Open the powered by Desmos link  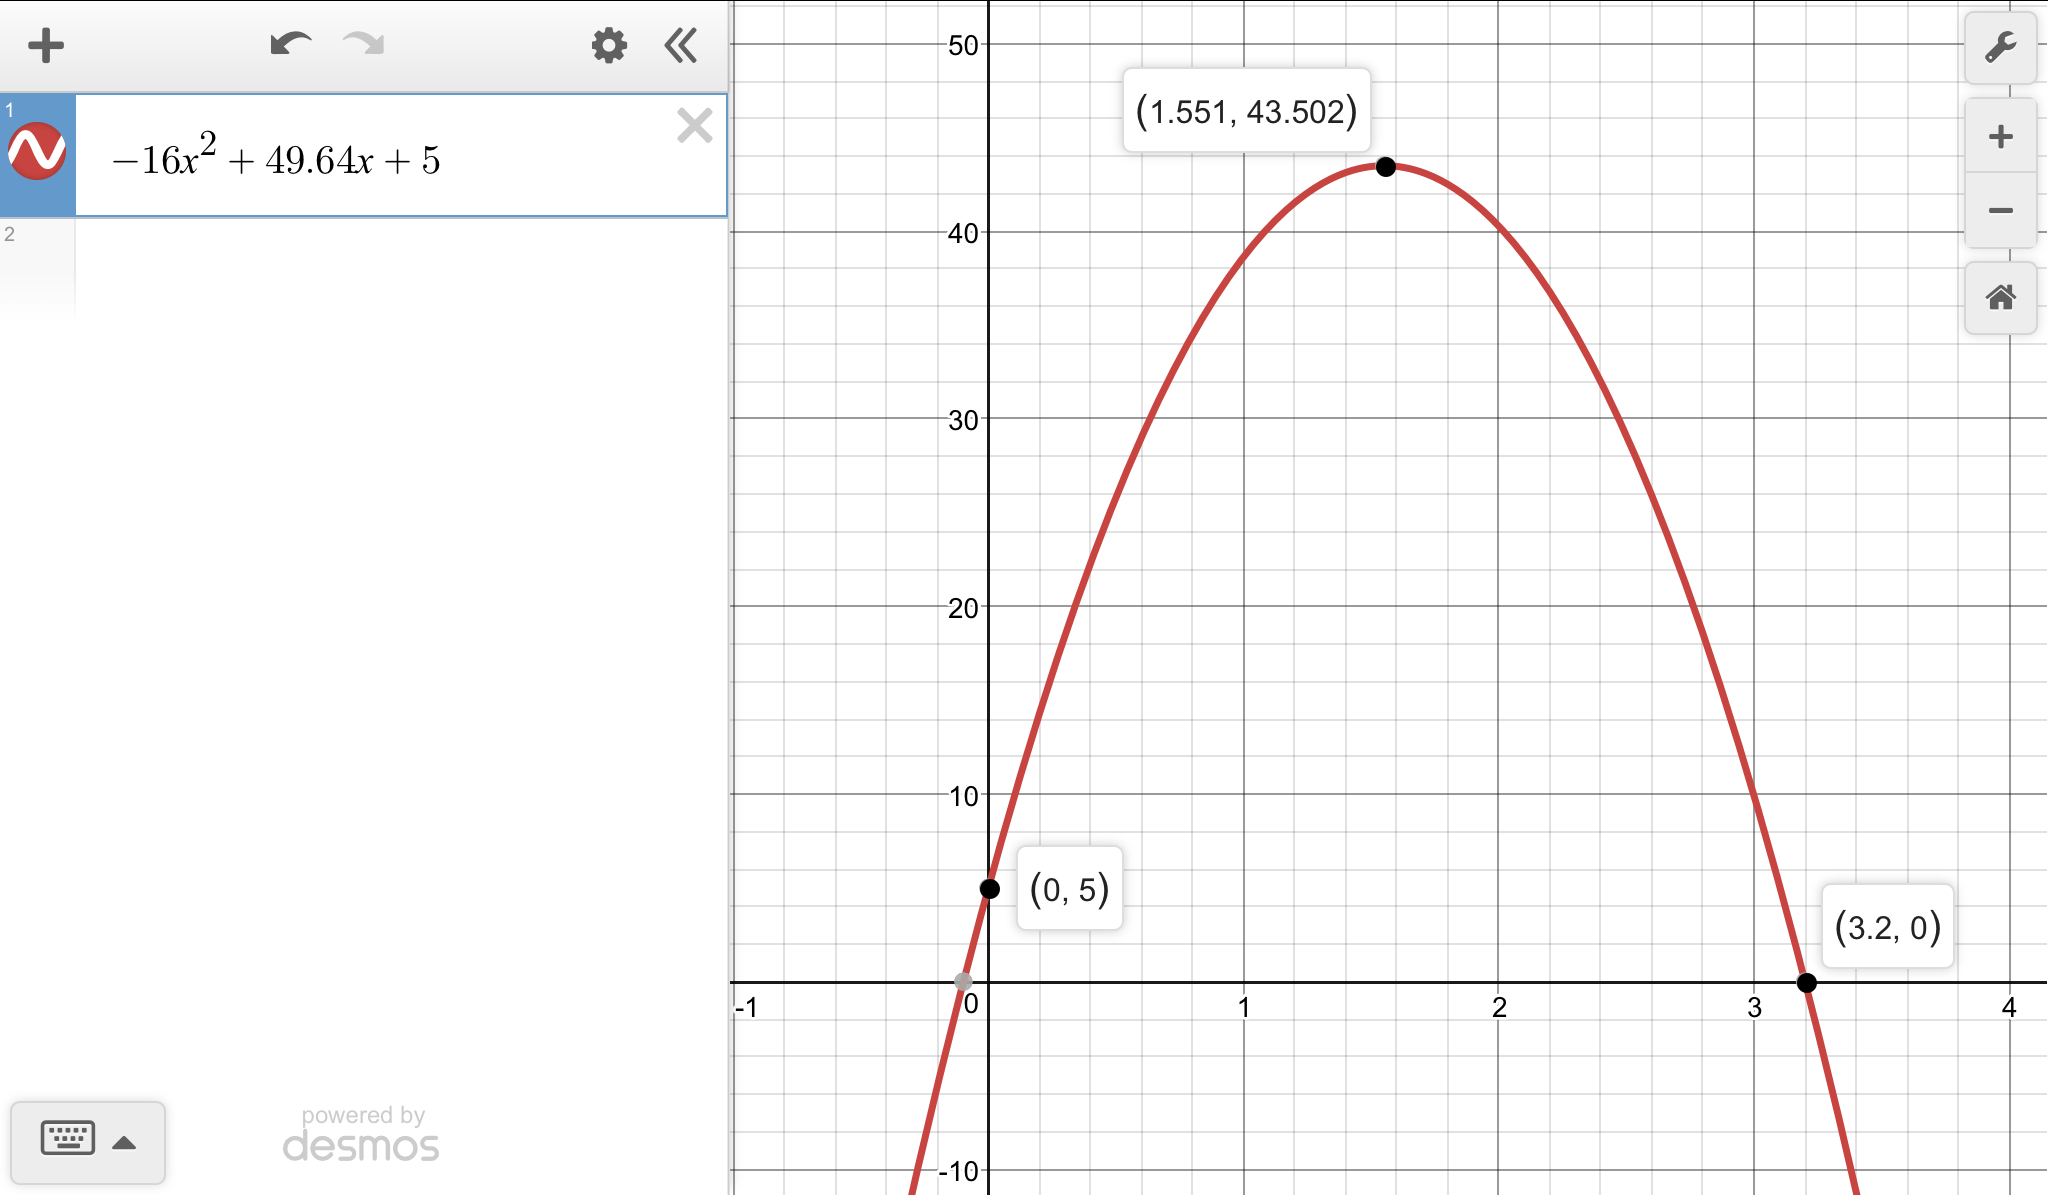(x=361, y=1135)
